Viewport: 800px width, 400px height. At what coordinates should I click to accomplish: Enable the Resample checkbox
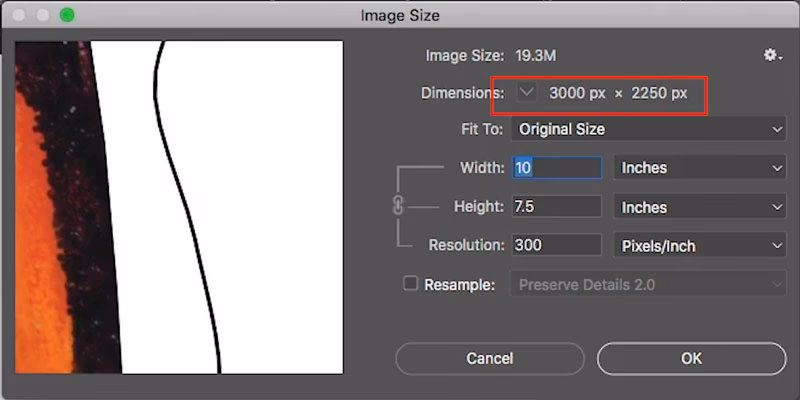tap(410, 284)
